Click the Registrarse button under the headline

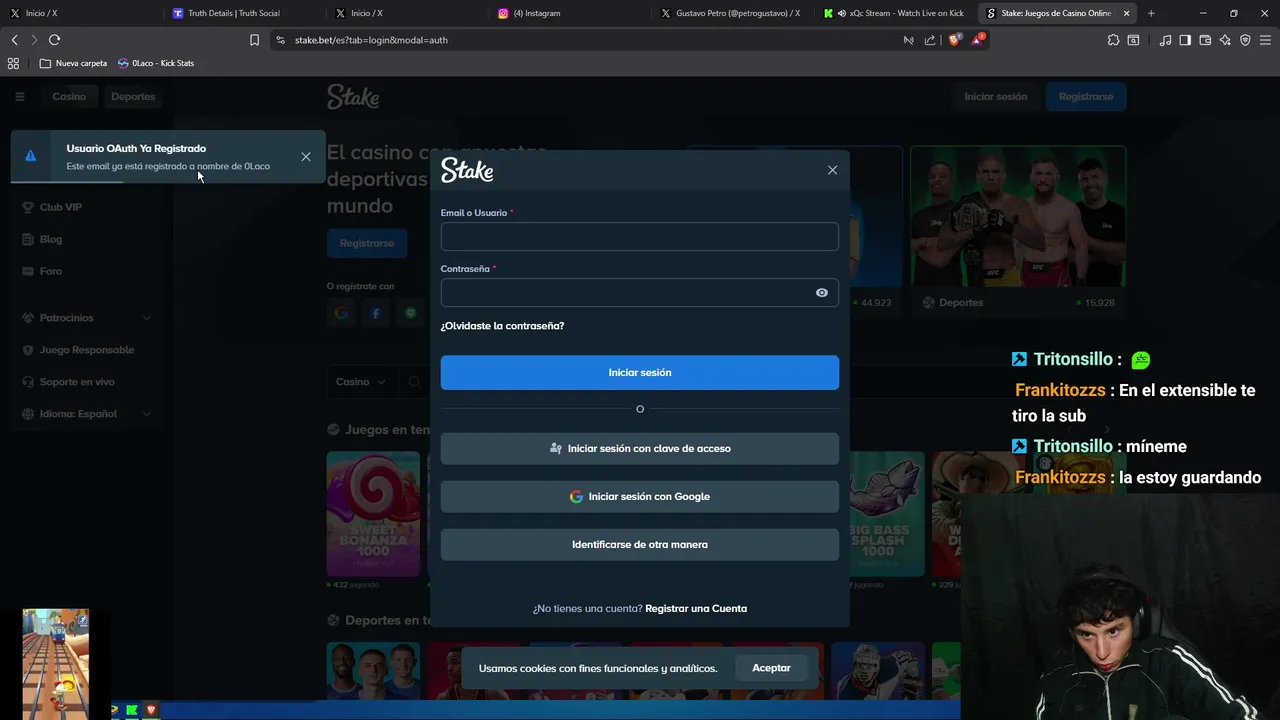[x=367, y=243]
